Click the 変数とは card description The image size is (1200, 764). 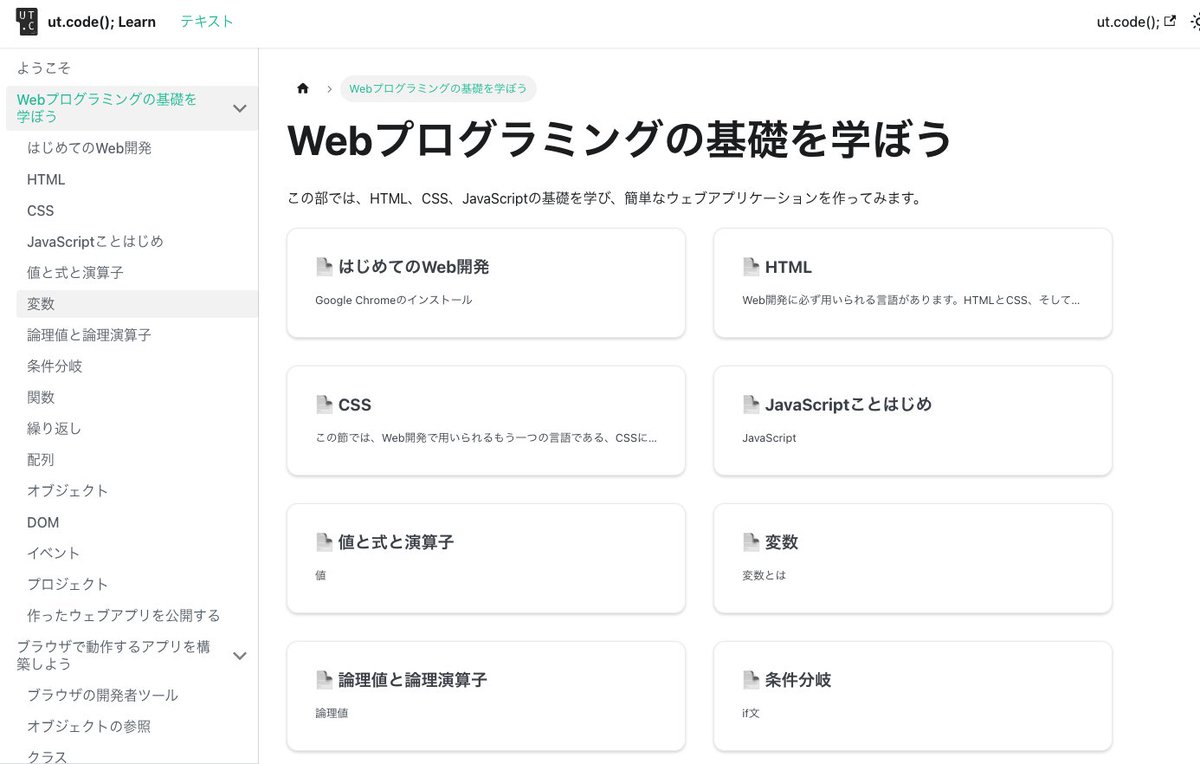point(764,576)
